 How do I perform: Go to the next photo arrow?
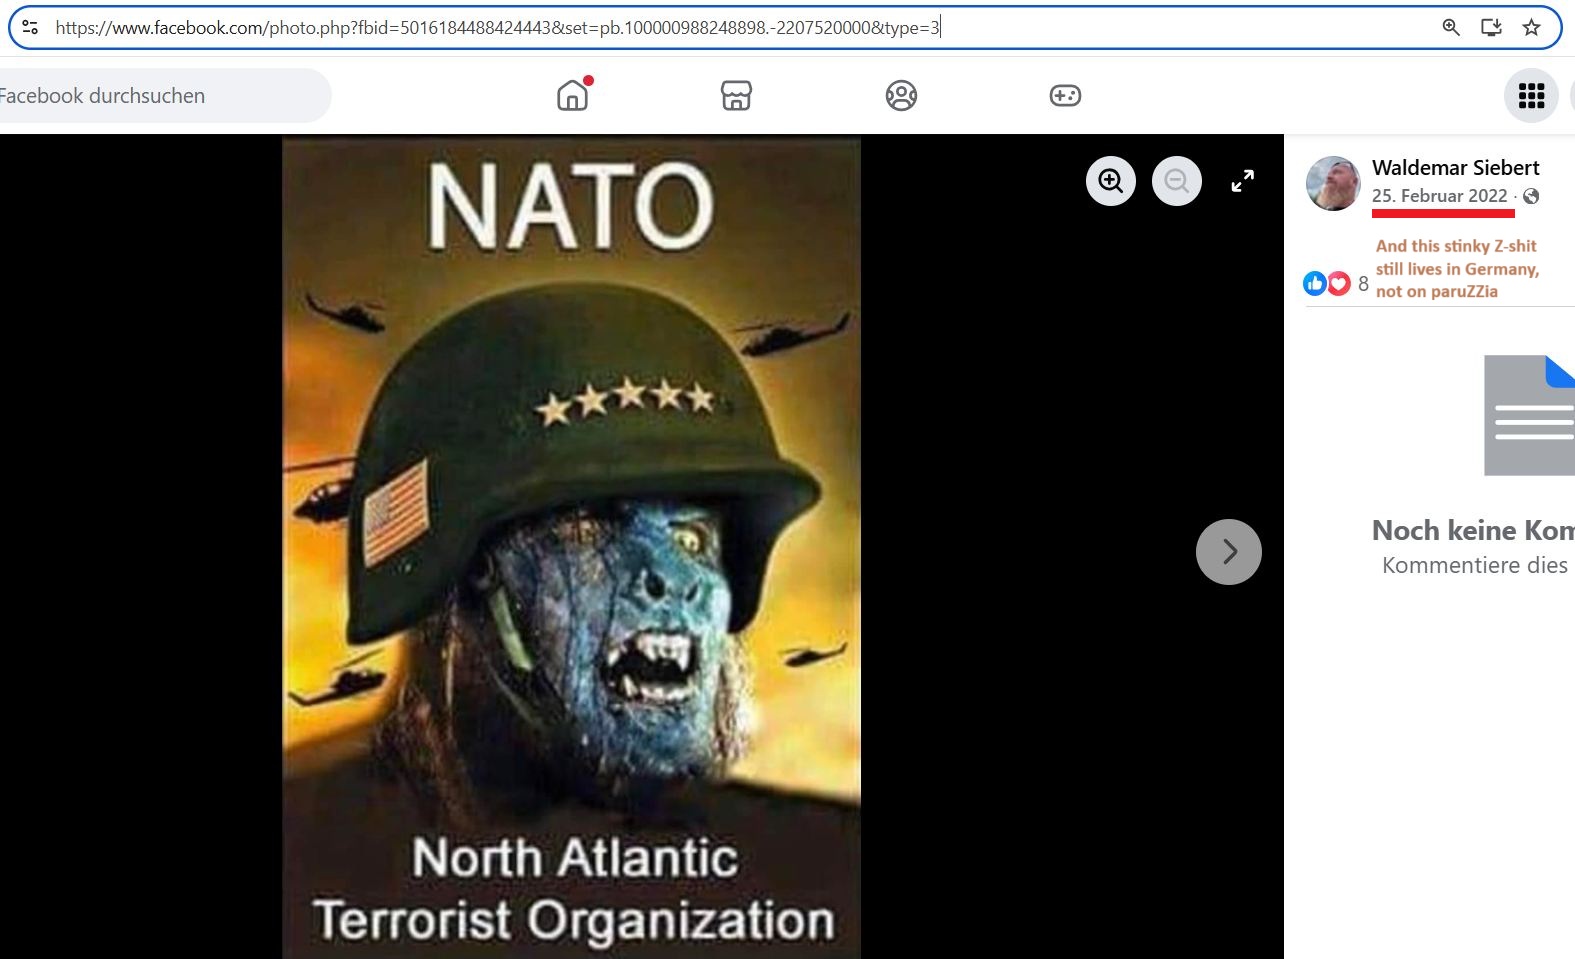(1229, 552)
